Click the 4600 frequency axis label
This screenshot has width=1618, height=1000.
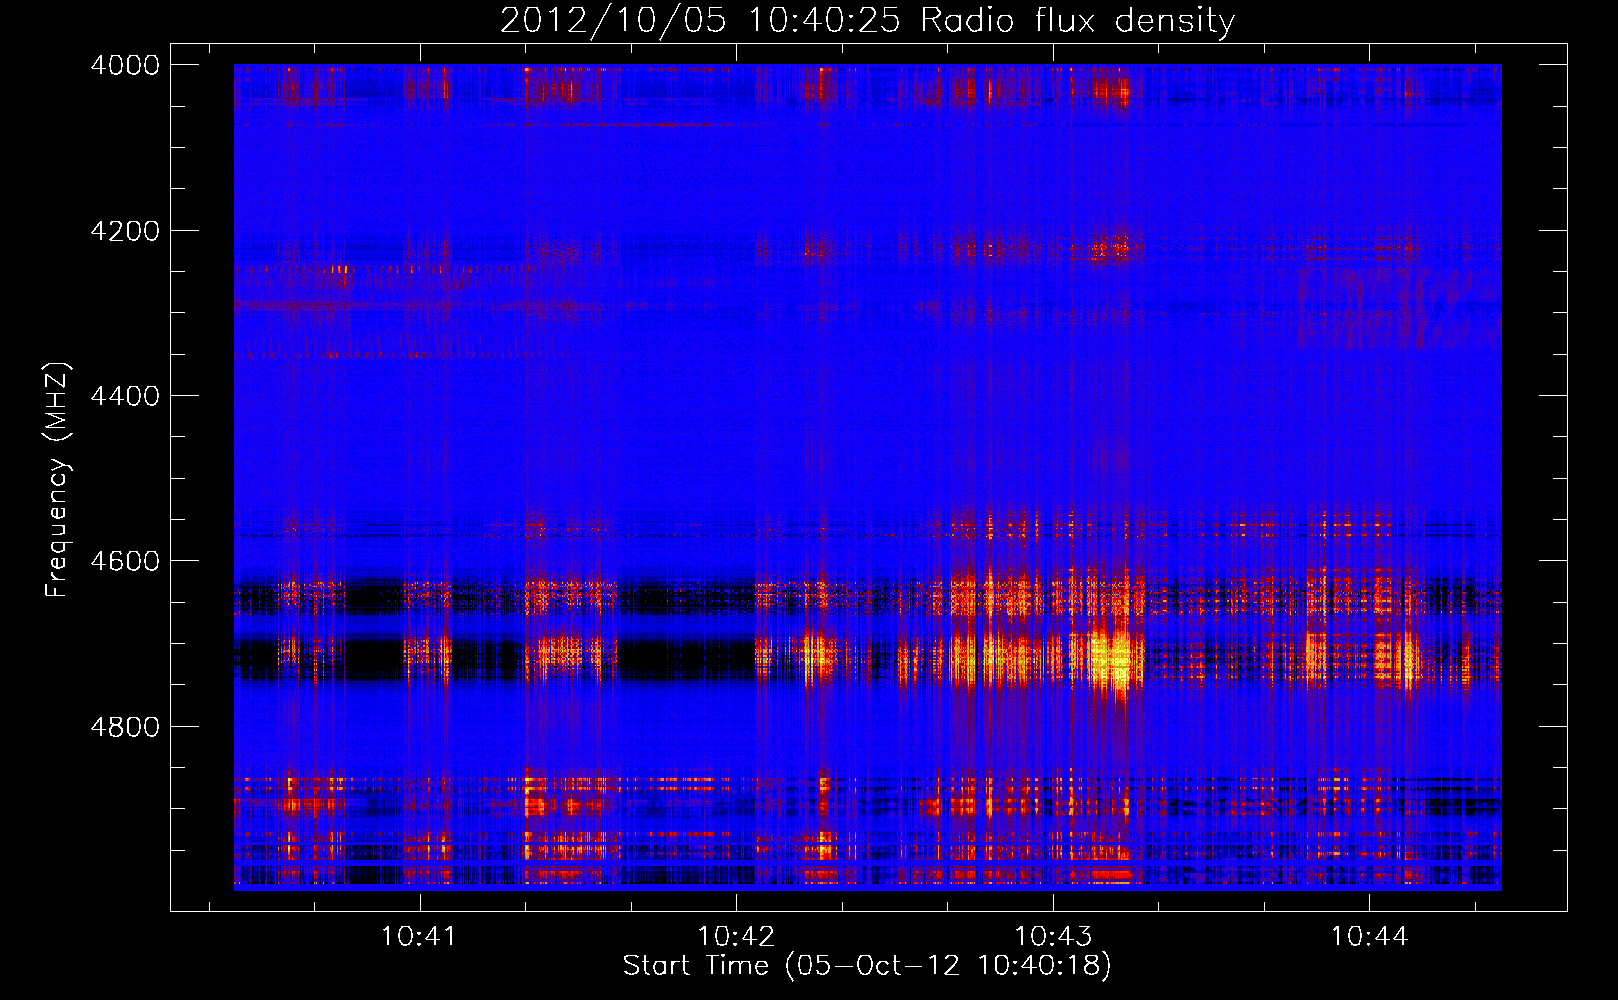click(x=125, y=561)
